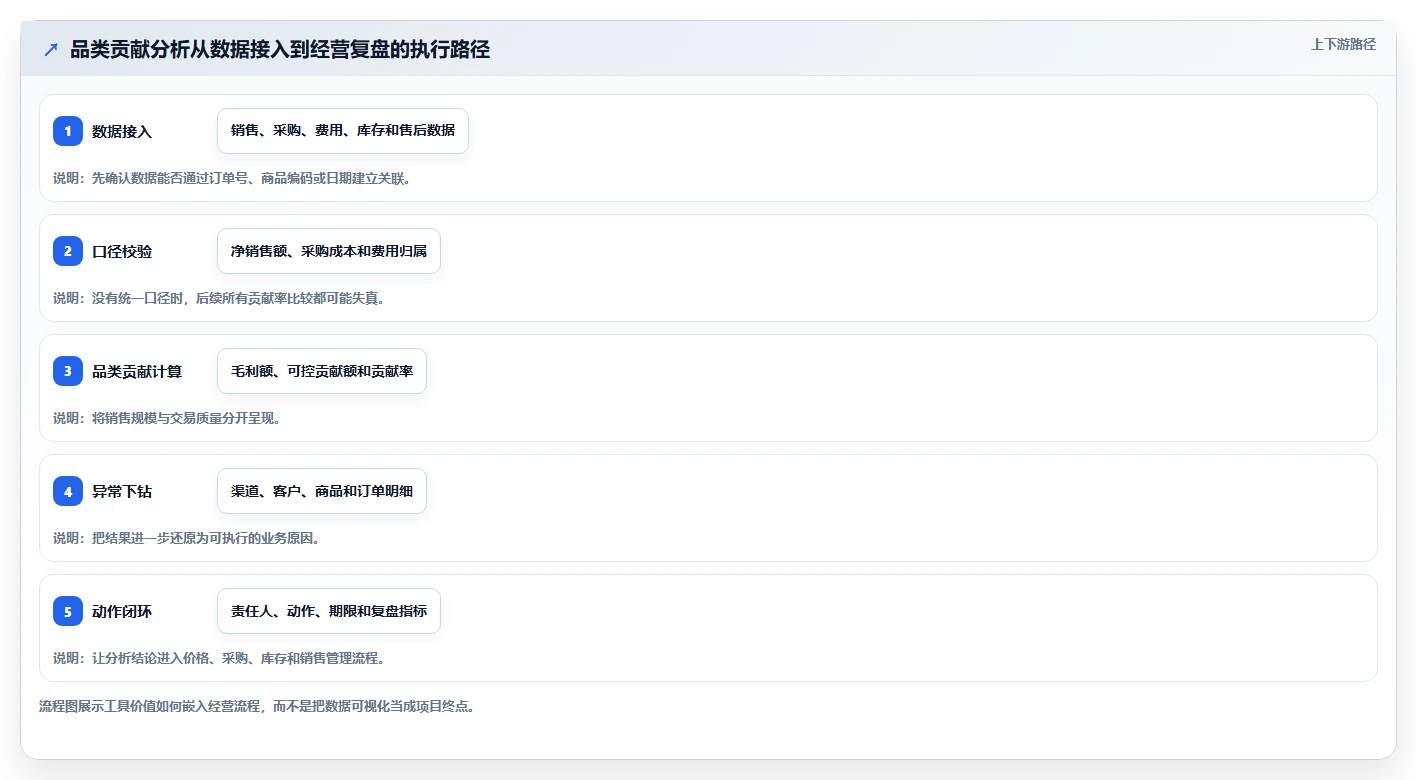Click the arrow icon beside the title

[x=51, y=50]
